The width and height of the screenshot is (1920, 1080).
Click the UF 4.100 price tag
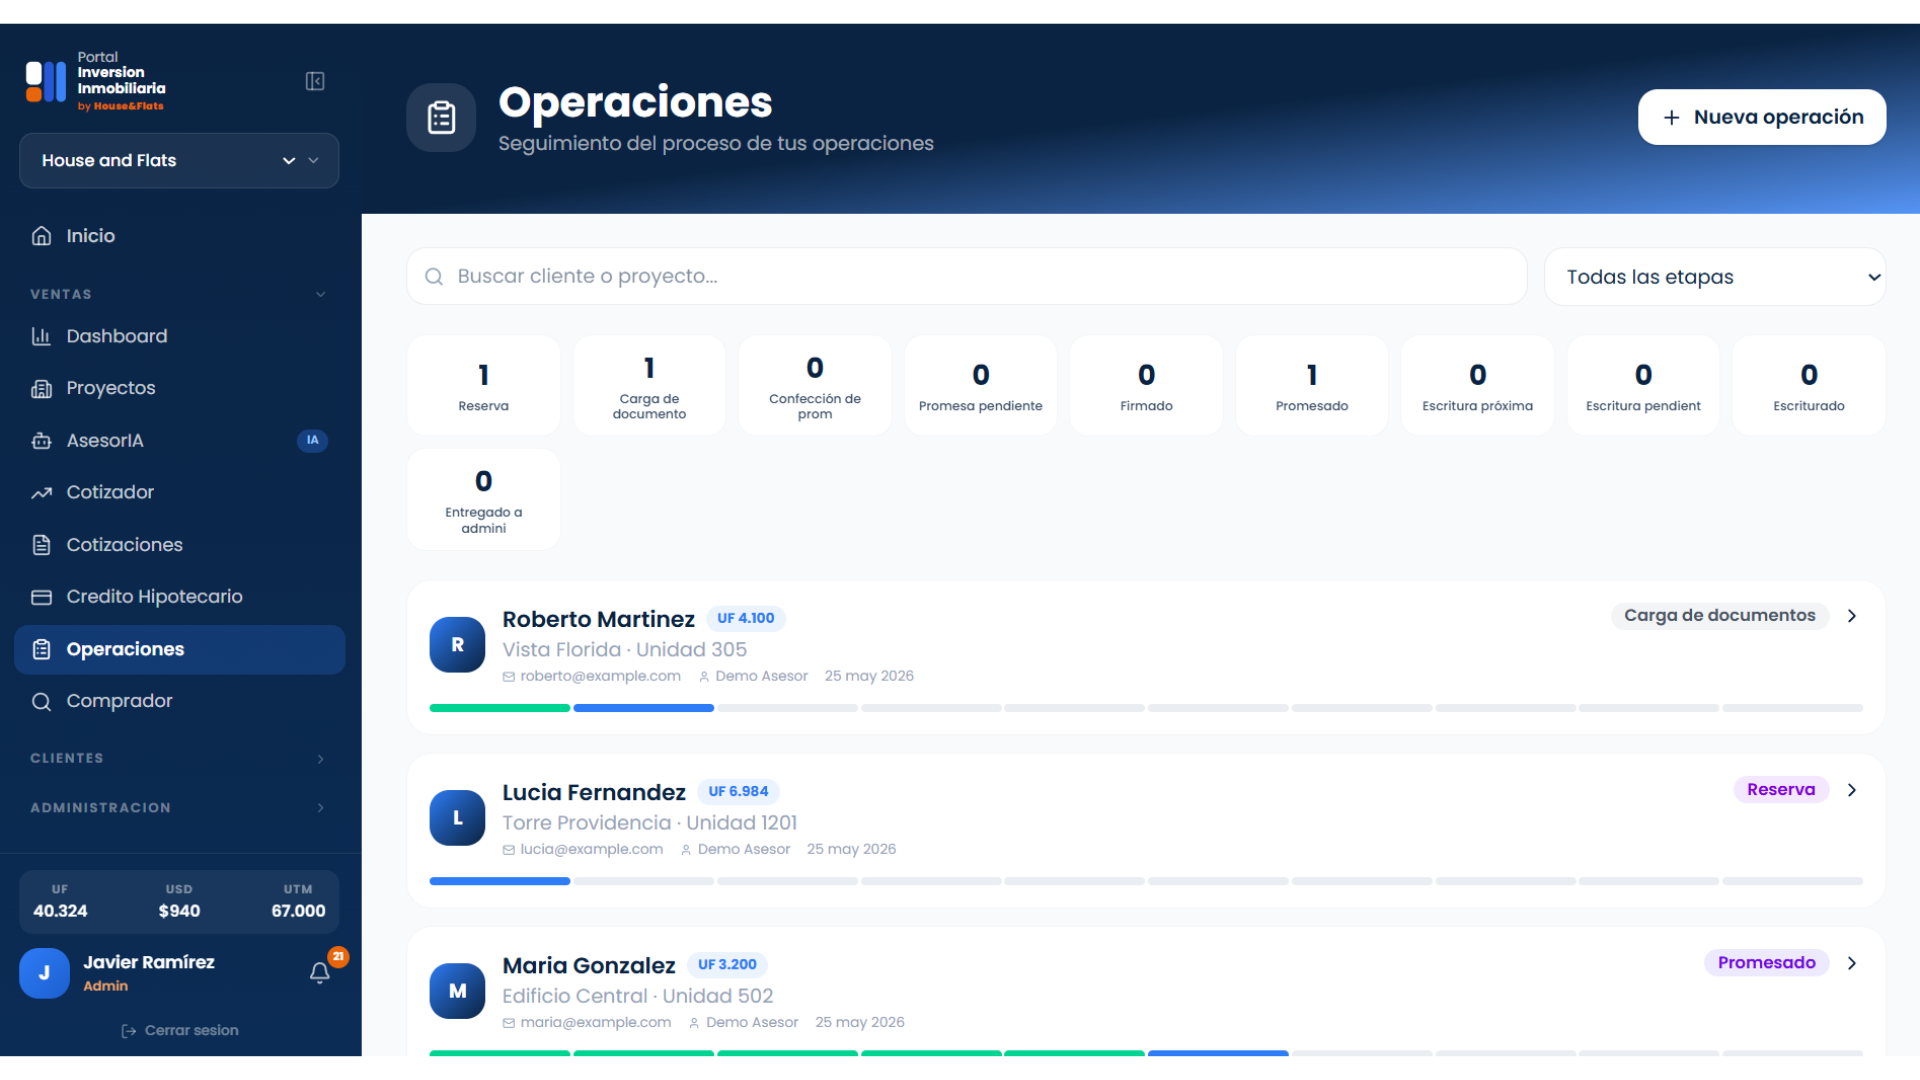746,619
